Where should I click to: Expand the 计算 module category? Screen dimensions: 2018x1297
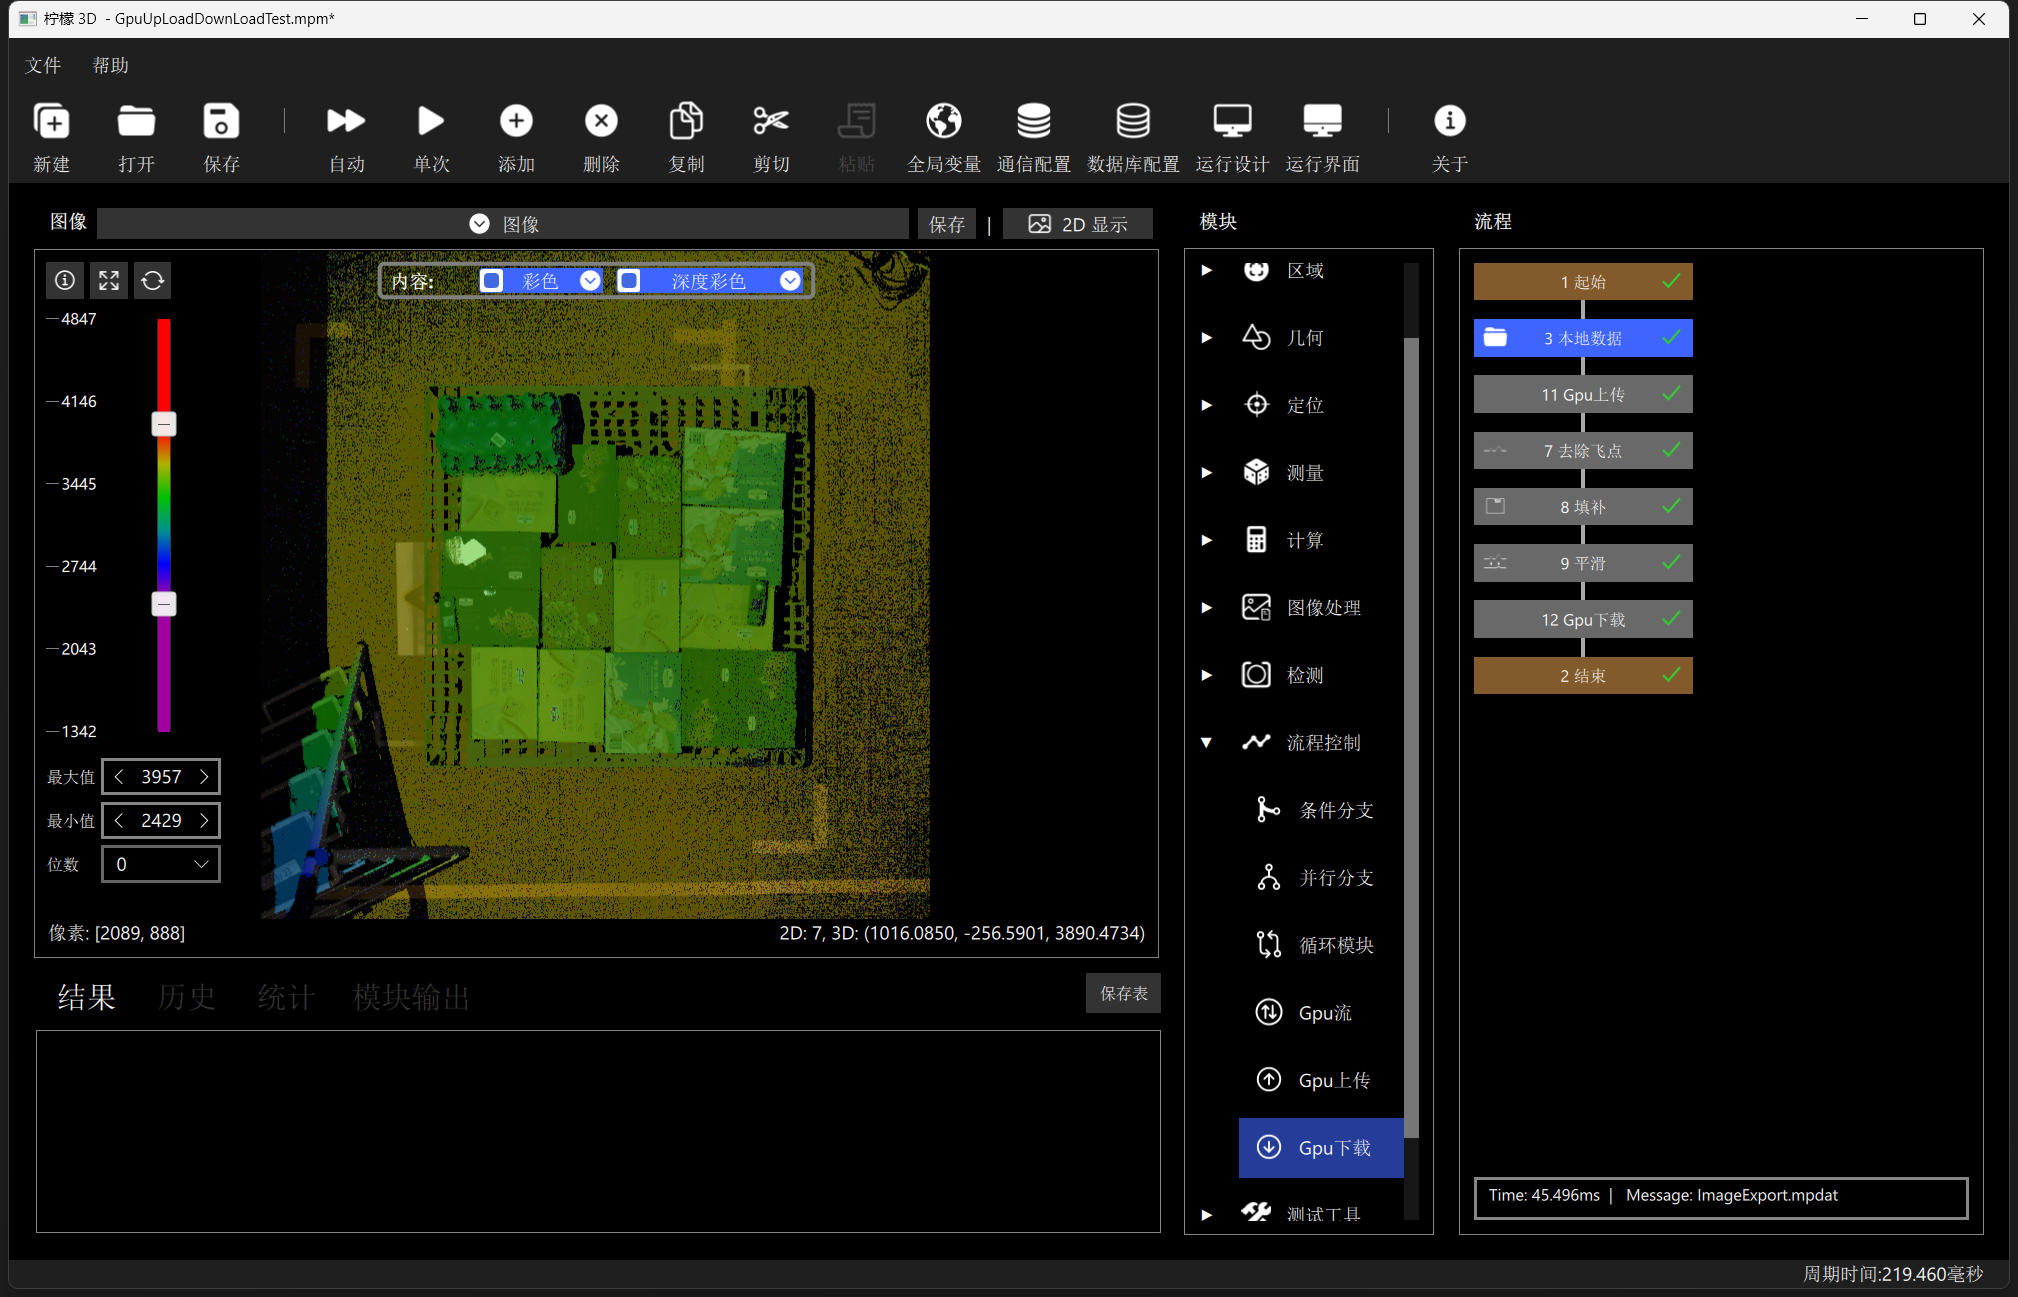tap(1207, 540)
